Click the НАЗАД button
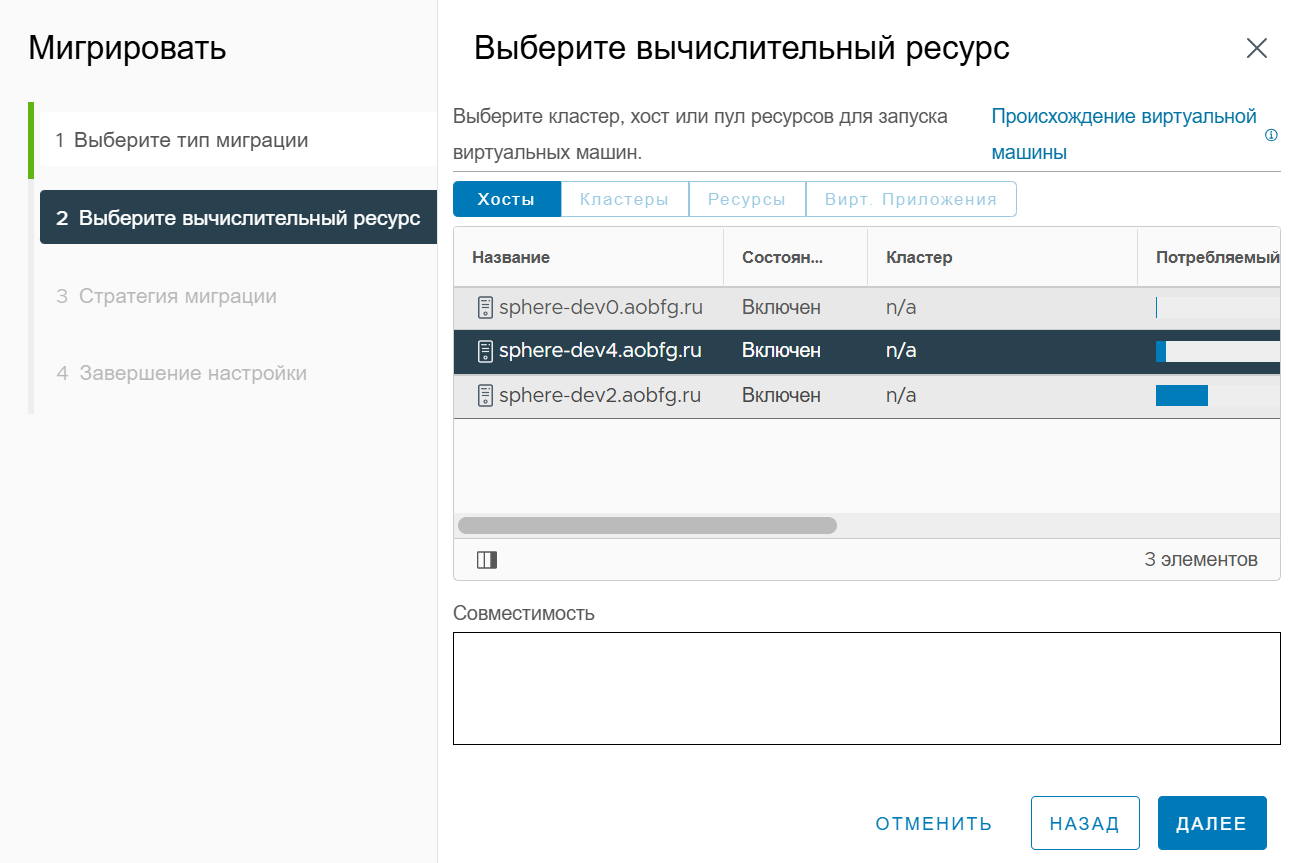This screenshot has height=863, width=1295. click(x=1085, y=824)
